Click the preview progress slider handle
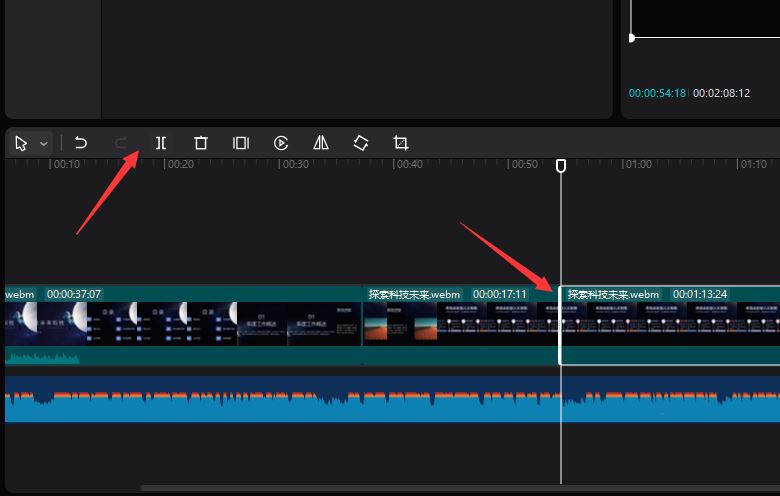Viewport: 780px width, 496px height. coord(631,38)
